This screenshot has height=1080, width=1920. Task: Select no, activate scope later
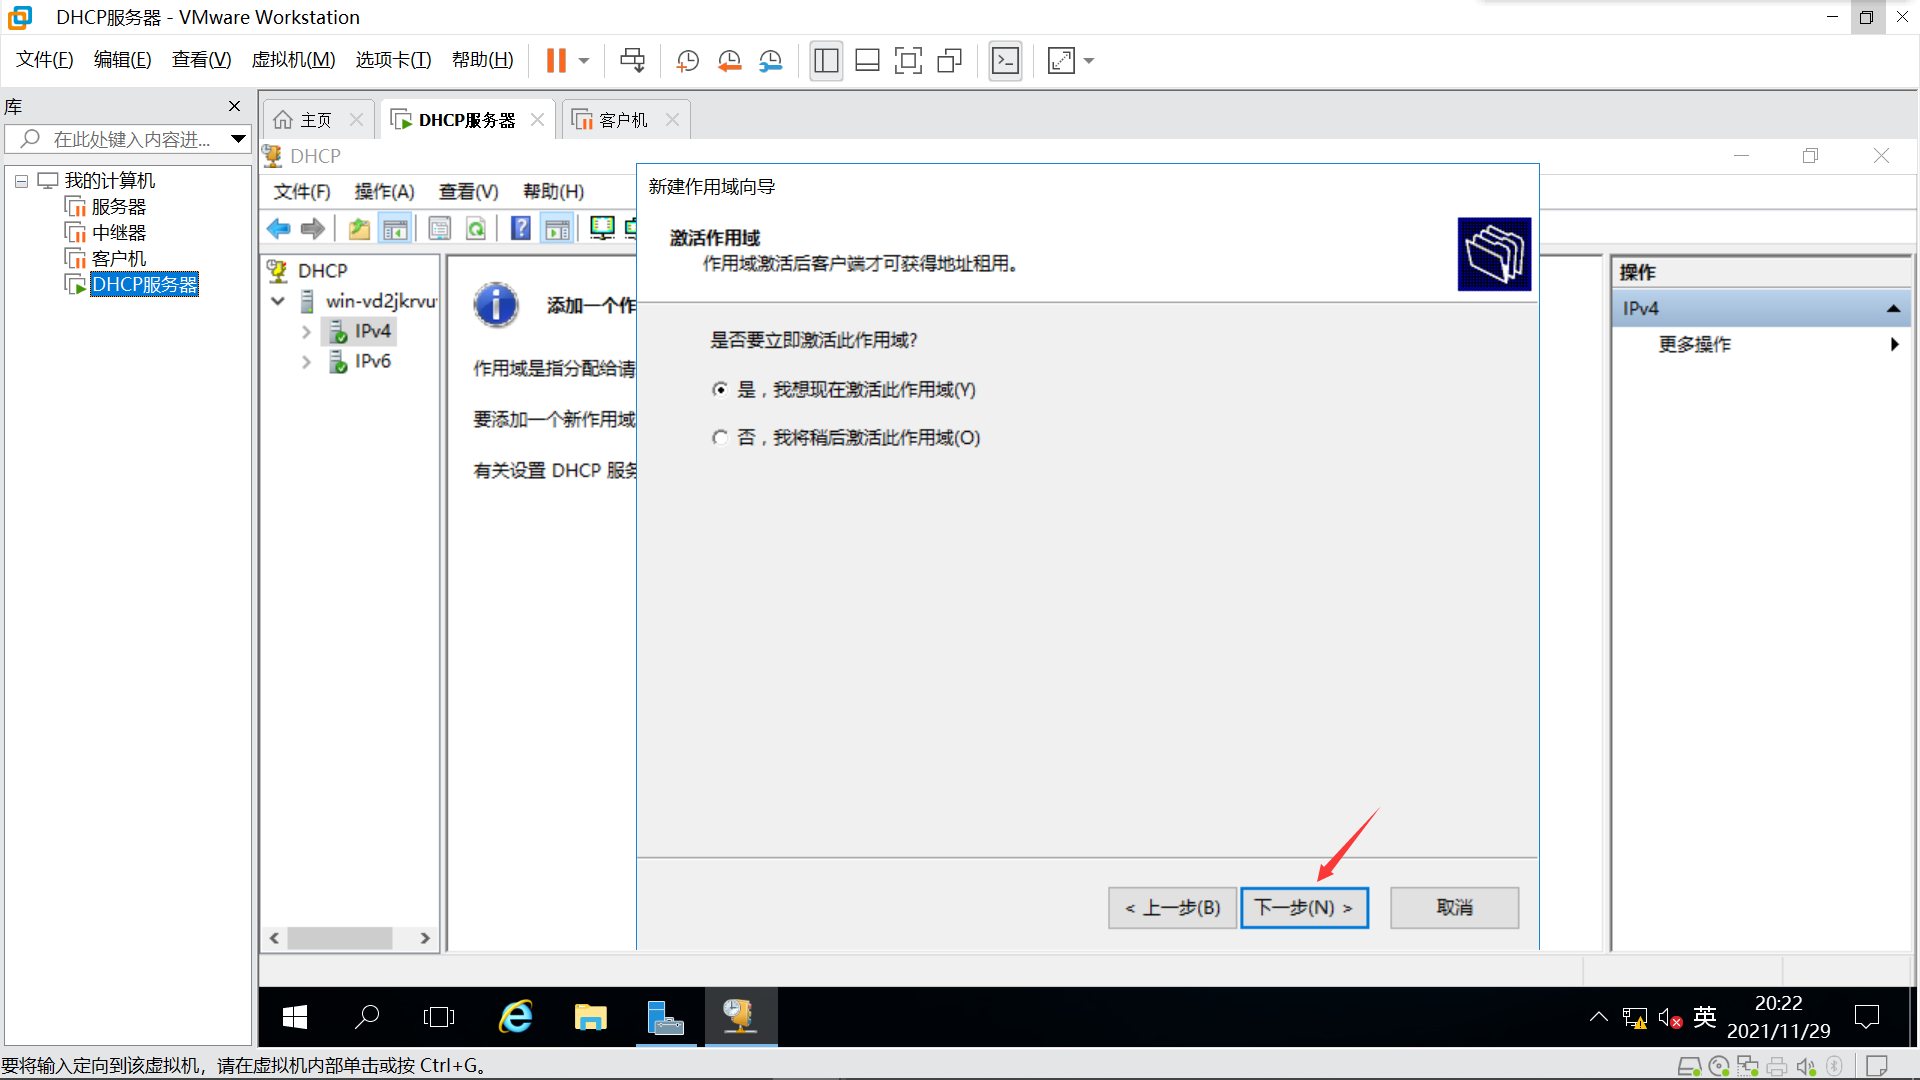720,438
